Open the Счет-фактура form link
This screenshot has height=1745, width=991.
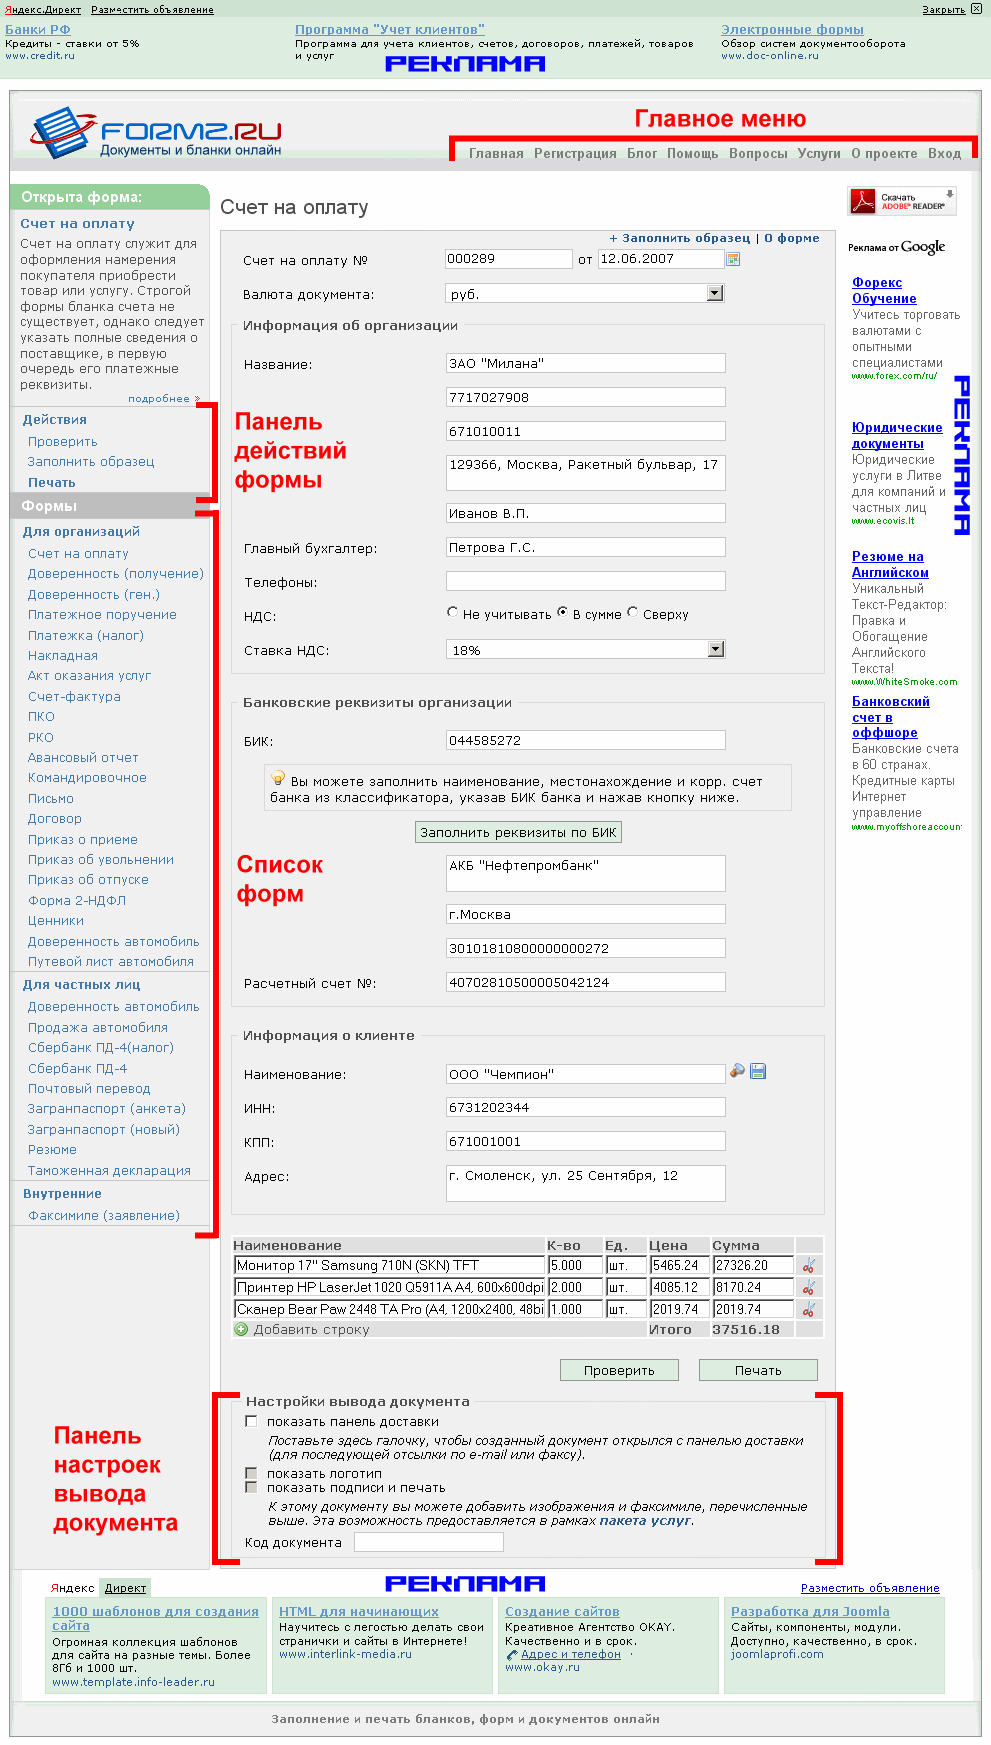[x=74, y=697]
